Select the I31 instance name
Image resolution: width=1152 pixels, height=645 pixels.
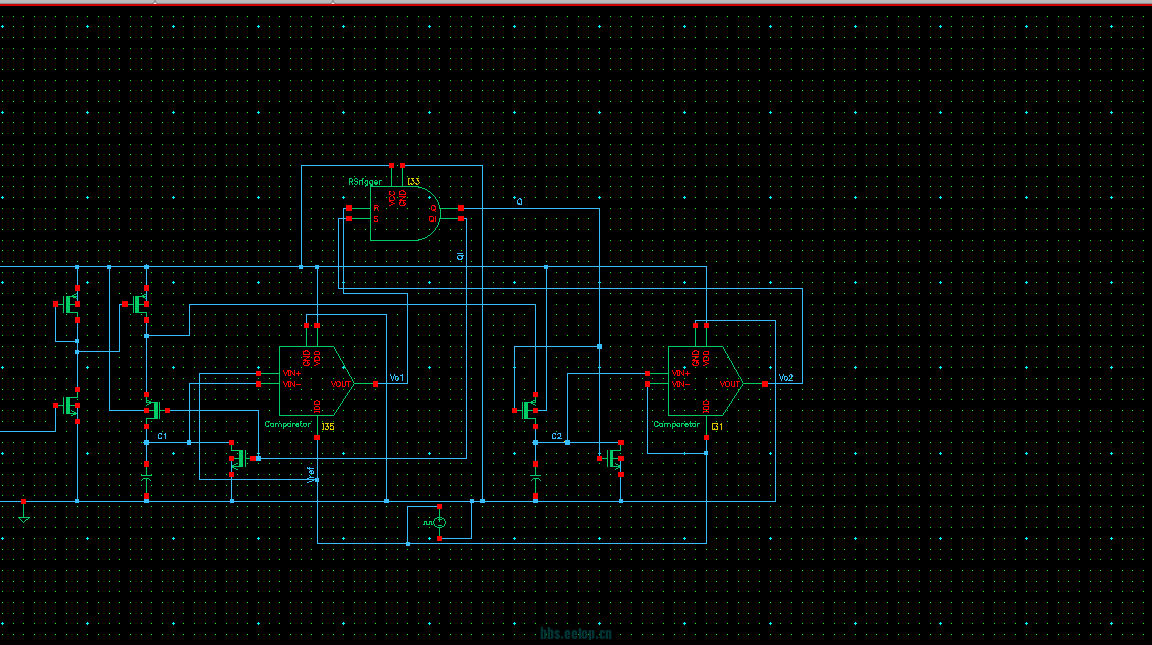click(x=717, y=427)
